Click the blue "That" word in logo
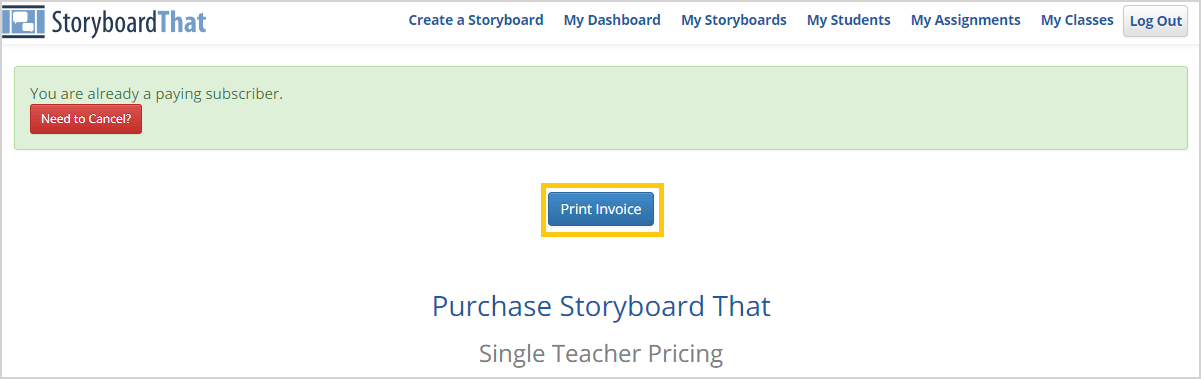This screenshot has height=379, width=1201. 182,20
